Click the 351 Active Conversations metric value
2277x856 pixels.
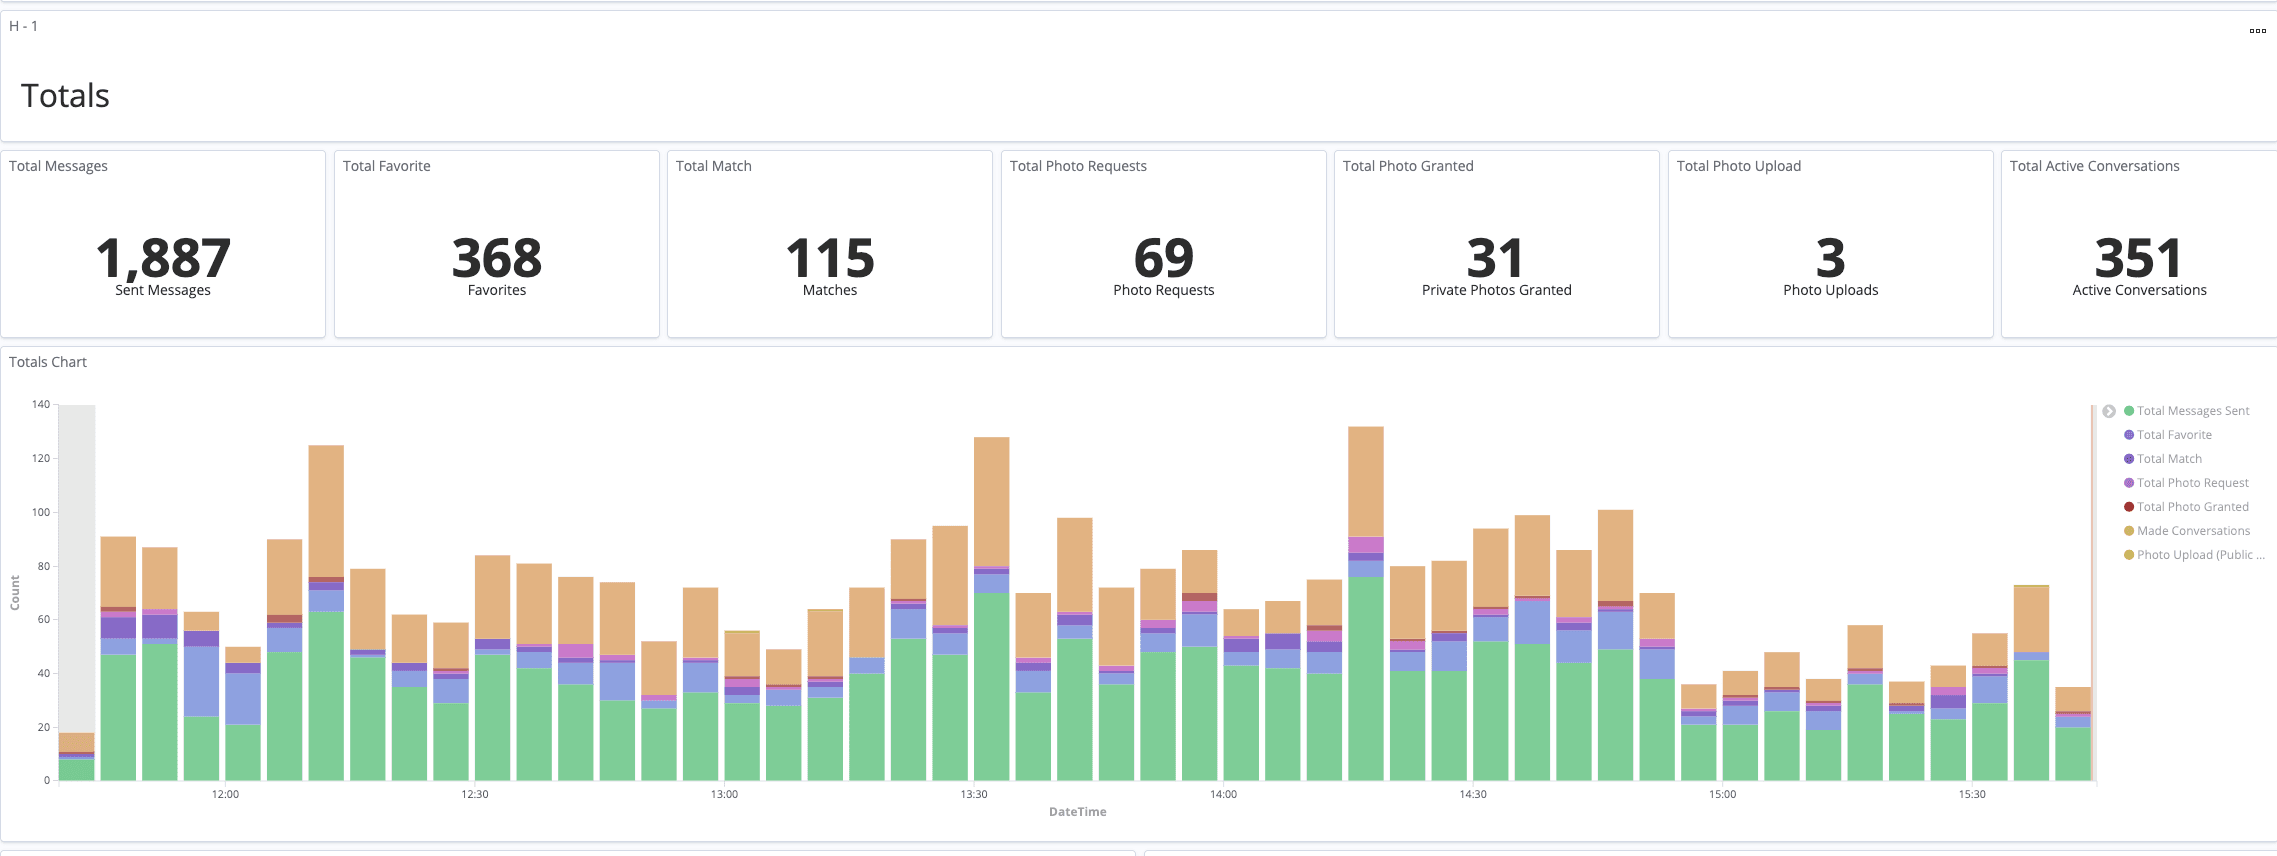[2139, 258]
